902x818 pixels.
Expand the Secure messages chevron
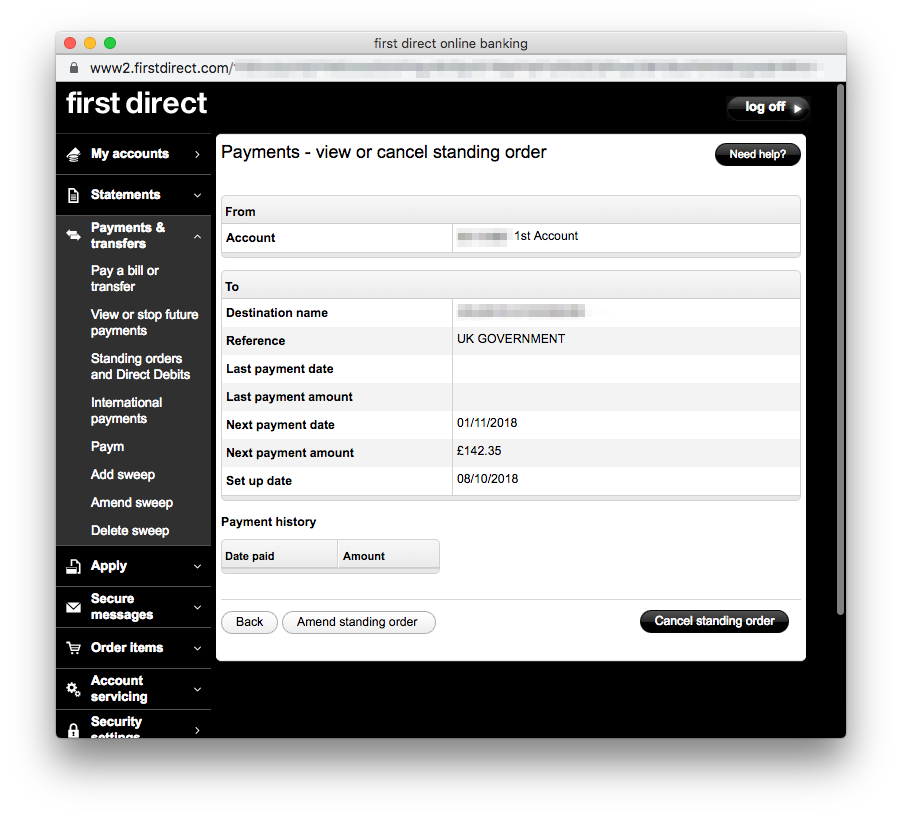point(197,607)
